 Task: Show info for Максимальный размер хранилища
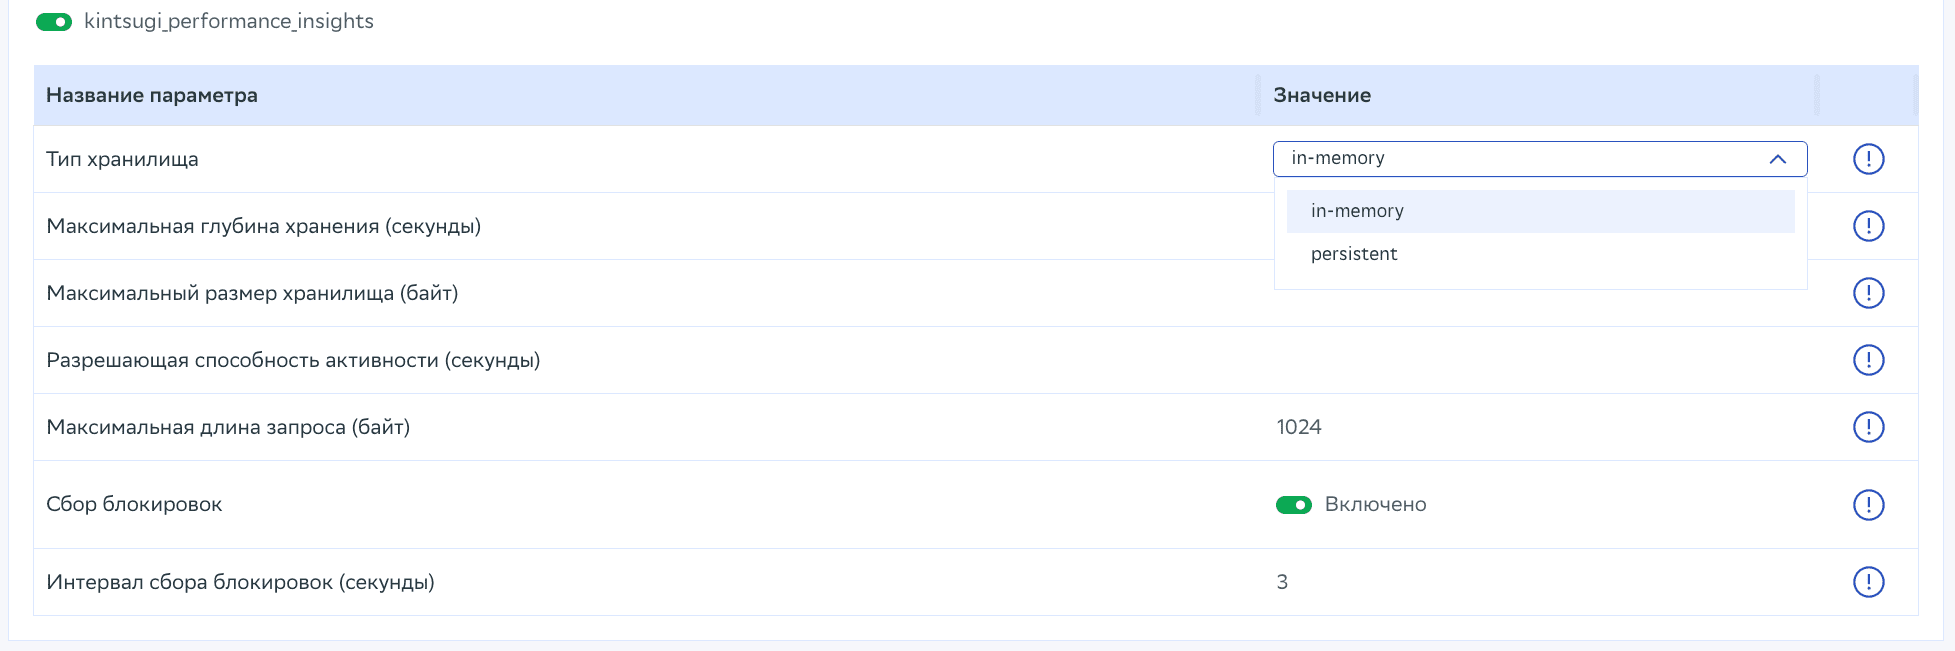point(1868,293)
